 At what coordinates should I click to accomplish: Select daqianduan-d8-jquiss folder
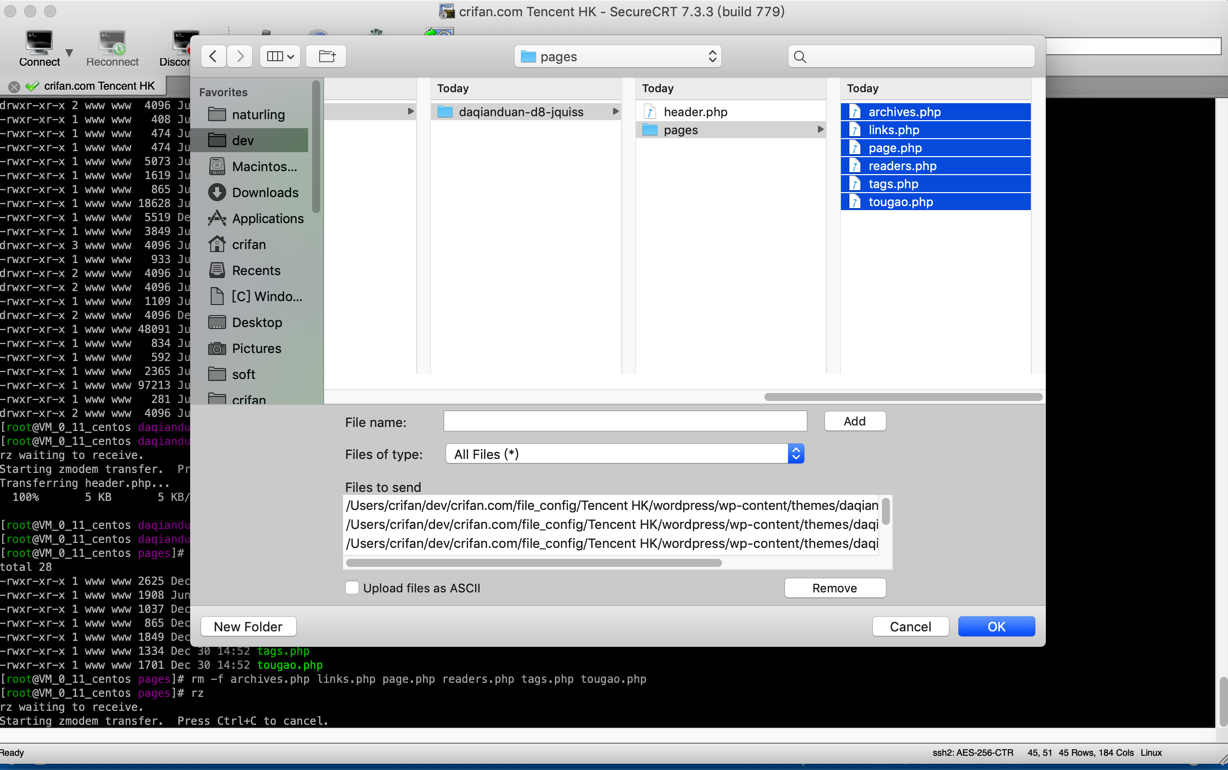pos(526,112)
